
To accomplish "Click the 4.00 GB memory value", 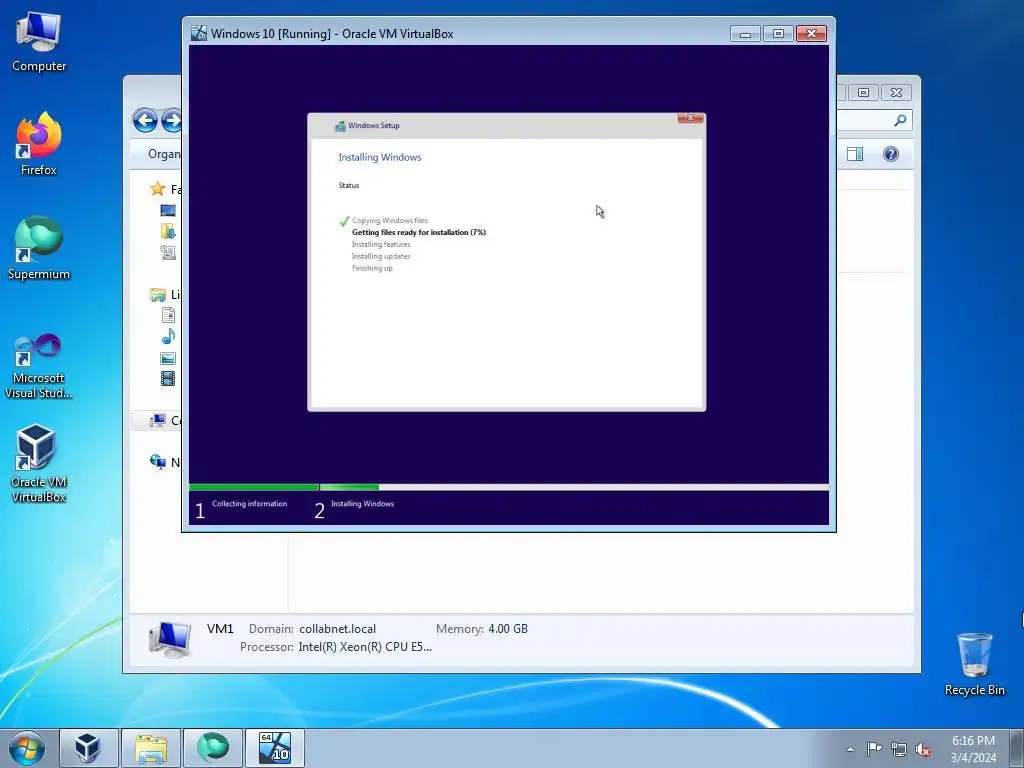I will [508, 629].
